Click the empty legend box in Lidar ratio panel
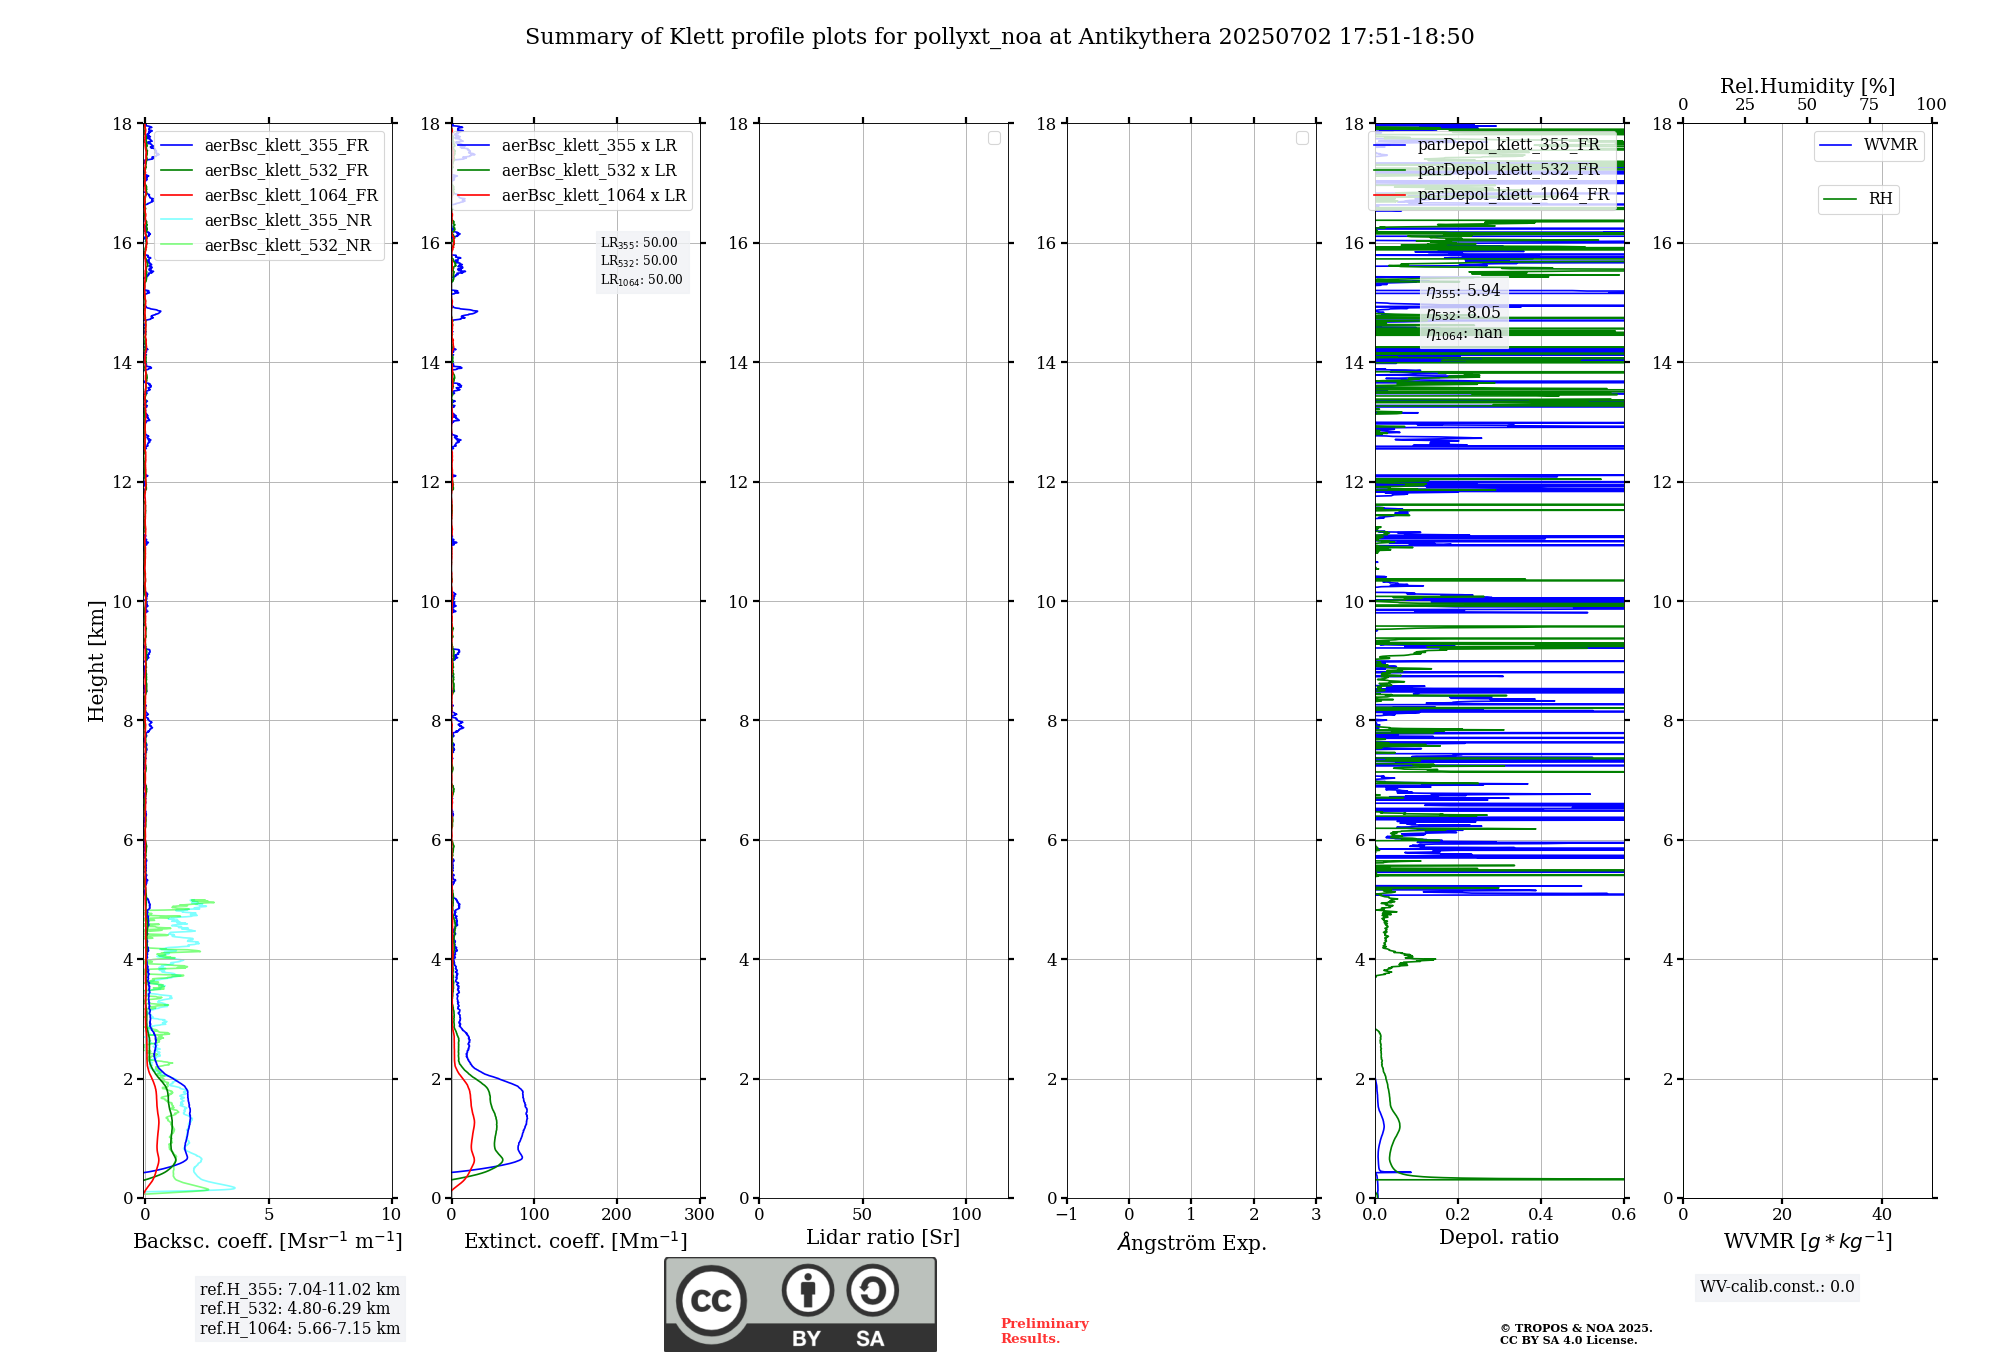 pyautogui.click(x=994, y=138)
